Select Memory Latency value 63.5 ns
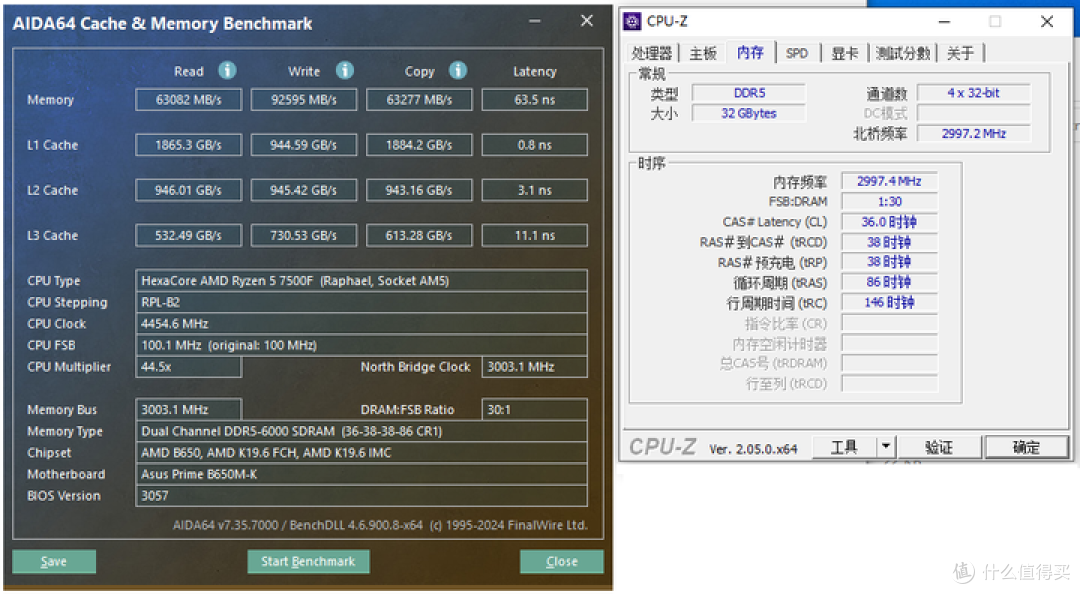The height and width of the screenshot is (594, 1080). 534,100
